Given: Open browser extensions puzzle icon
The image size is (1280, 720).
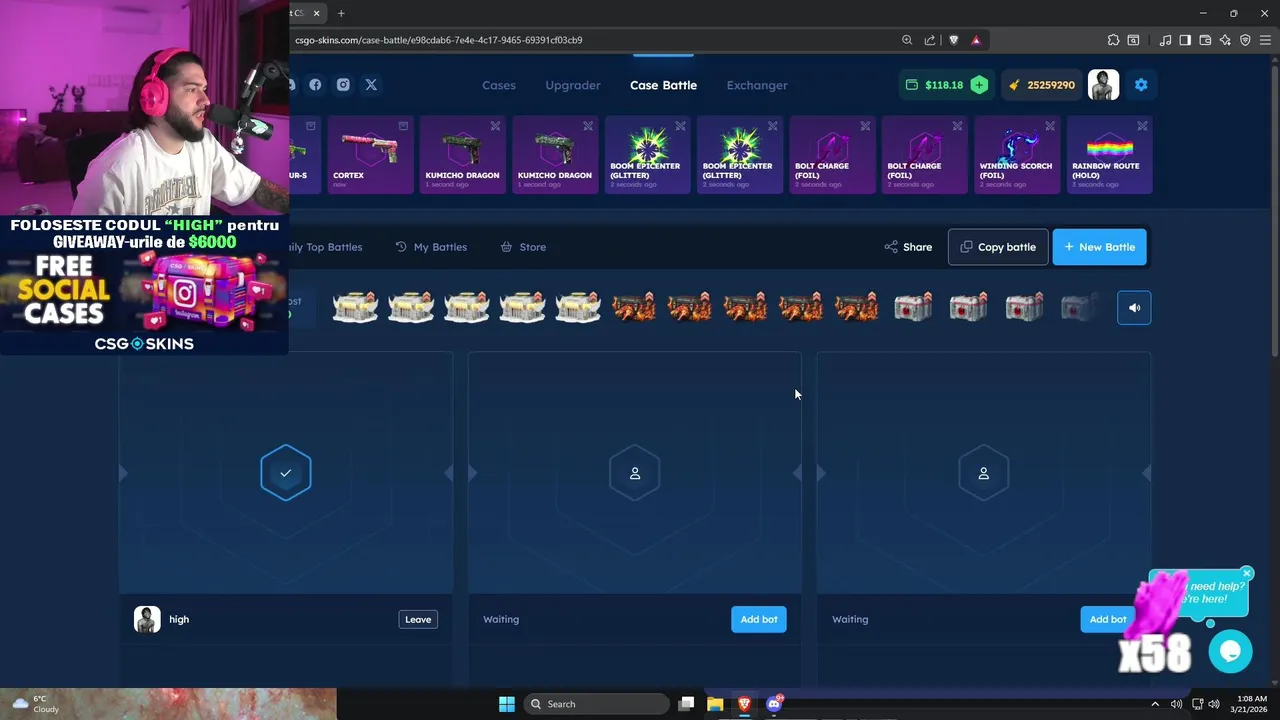Looking at the screenshot, I should [1113, 40].
